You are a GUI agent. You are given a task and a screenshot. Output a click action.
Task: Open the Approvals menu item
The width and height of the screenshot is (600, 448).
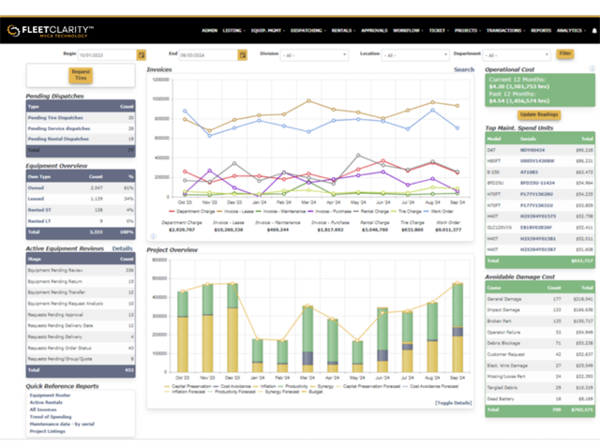374,31
